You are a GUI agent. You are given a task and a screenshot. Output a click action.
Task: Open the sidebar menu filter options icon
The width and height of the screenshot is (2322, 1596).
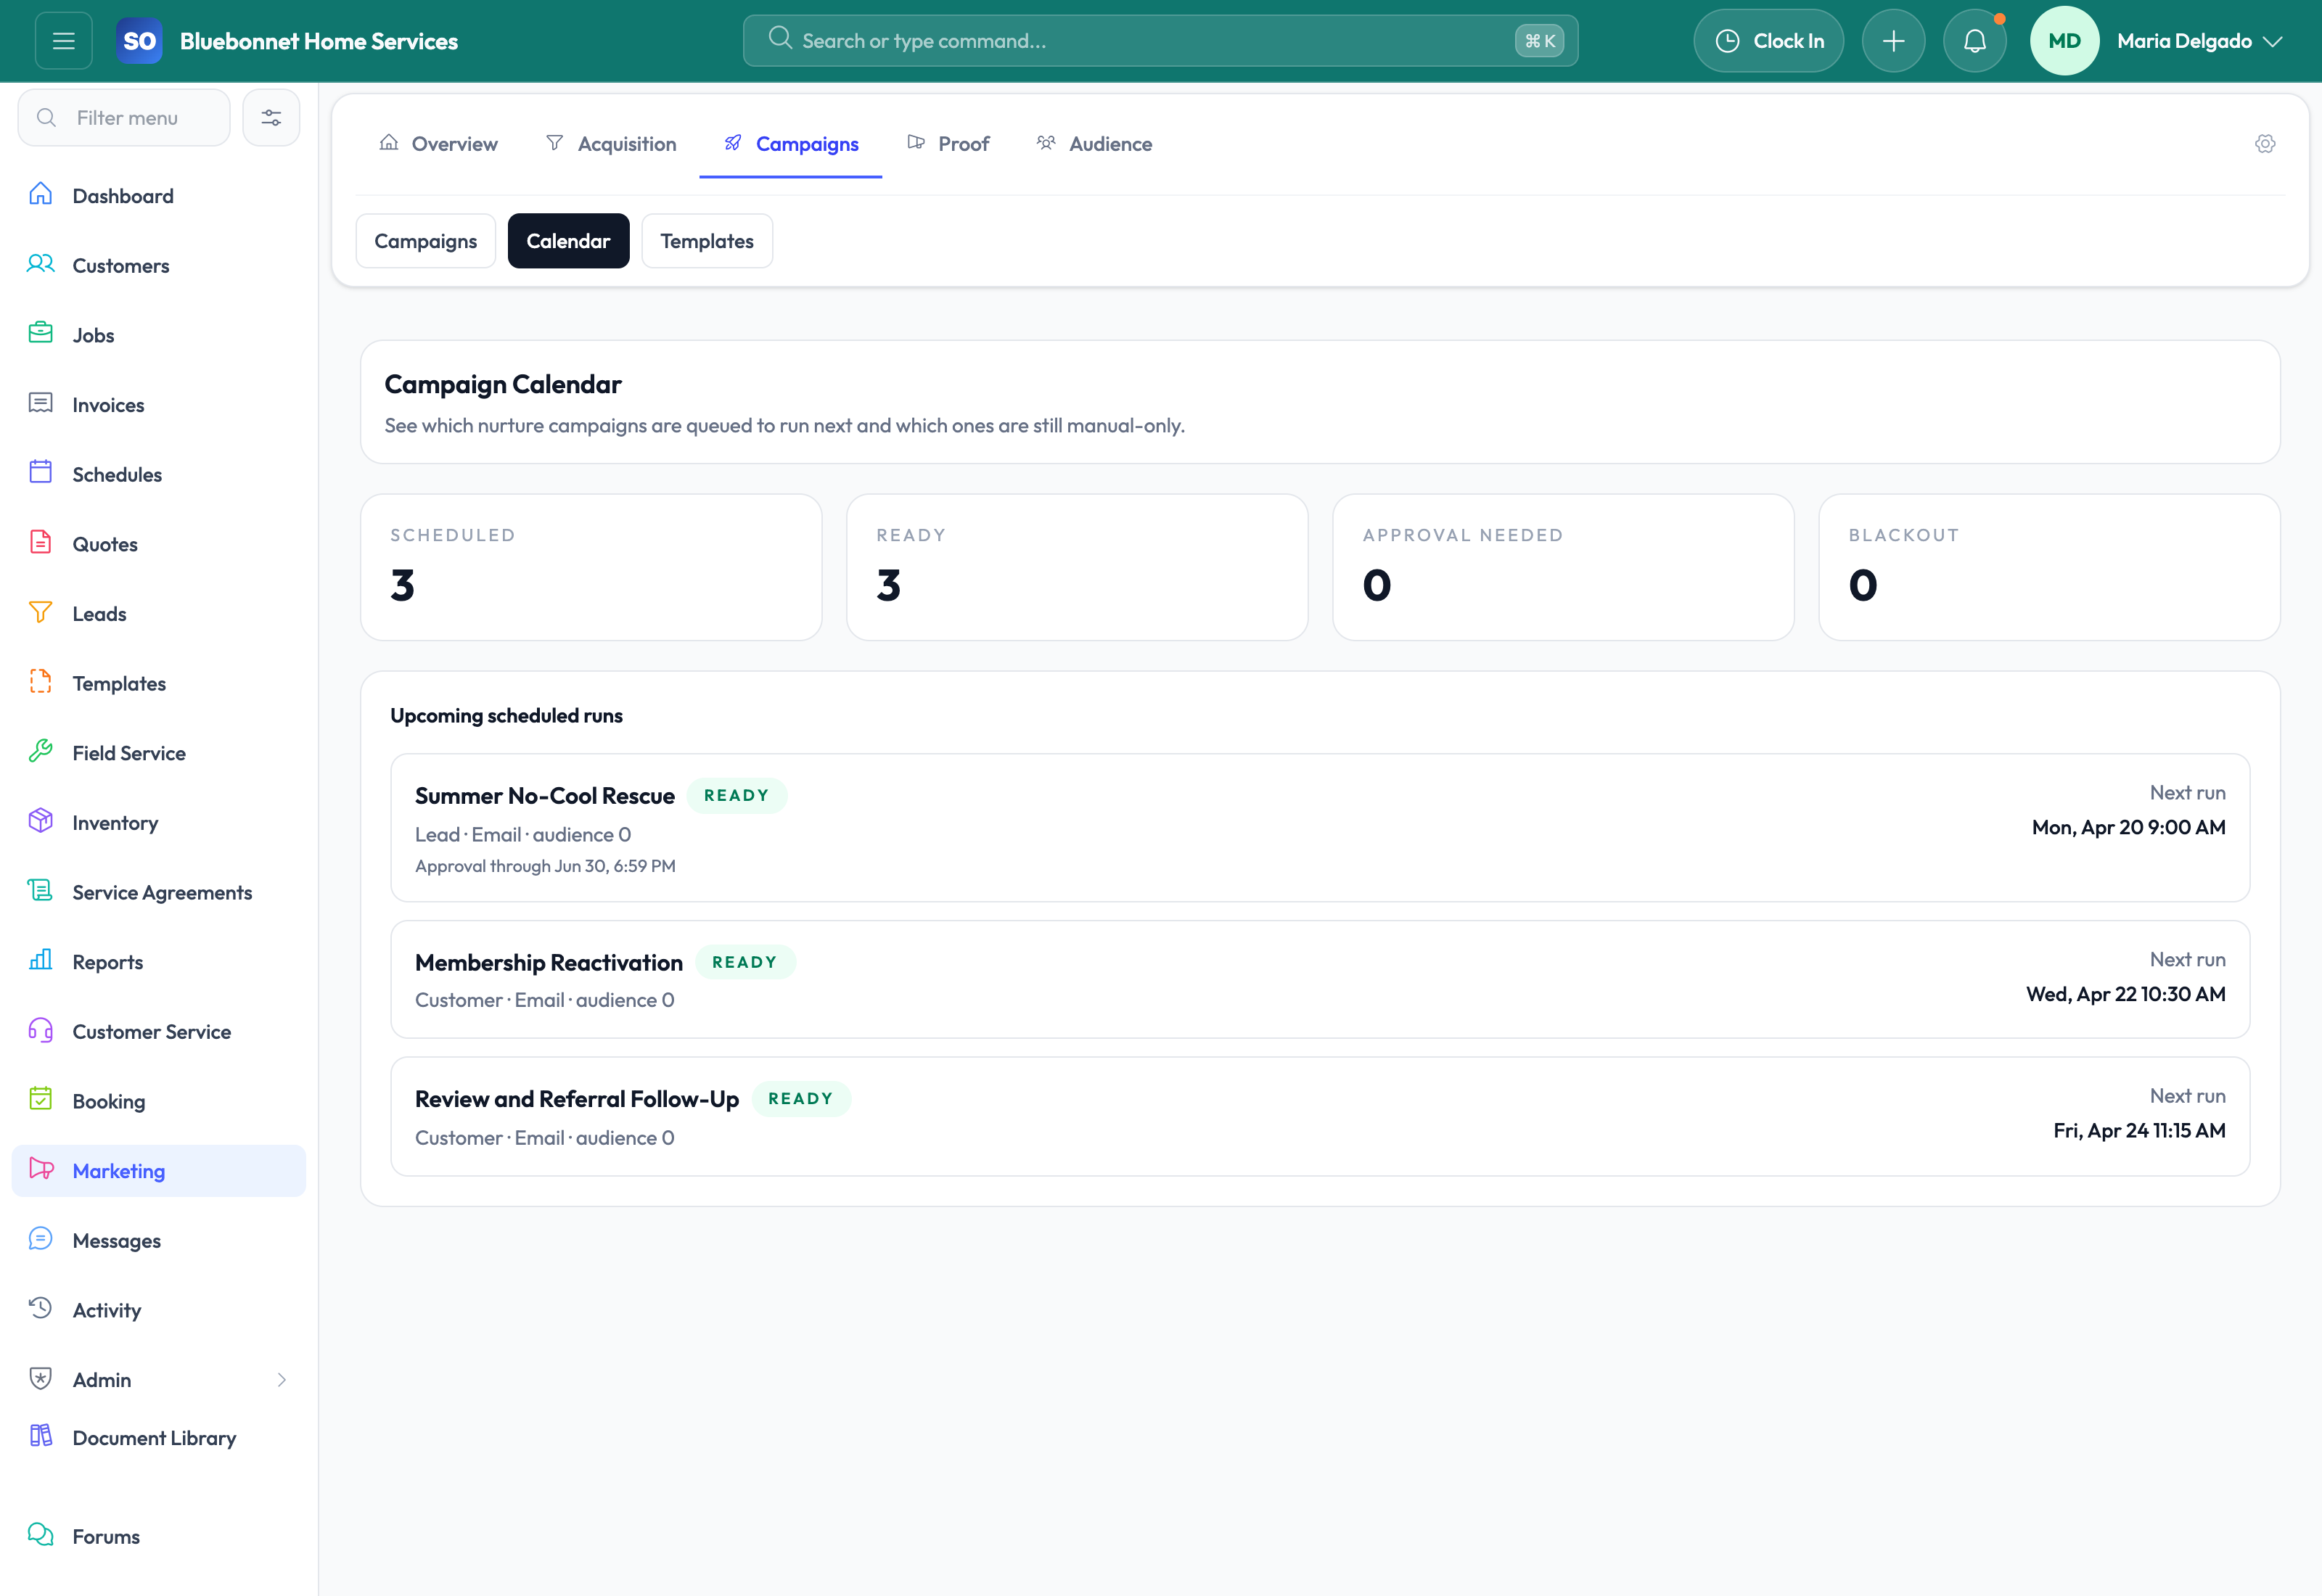271,118
